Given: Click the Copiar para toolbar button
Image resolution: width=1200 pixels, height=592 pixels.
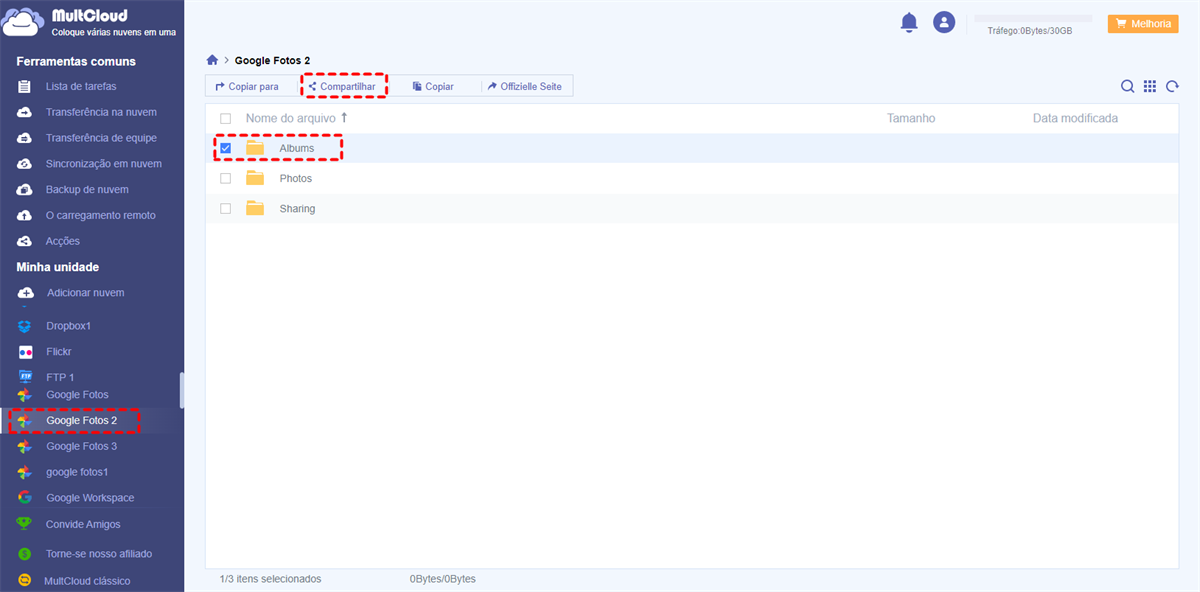Looking at the screenshot, I should tap(247, 87).
